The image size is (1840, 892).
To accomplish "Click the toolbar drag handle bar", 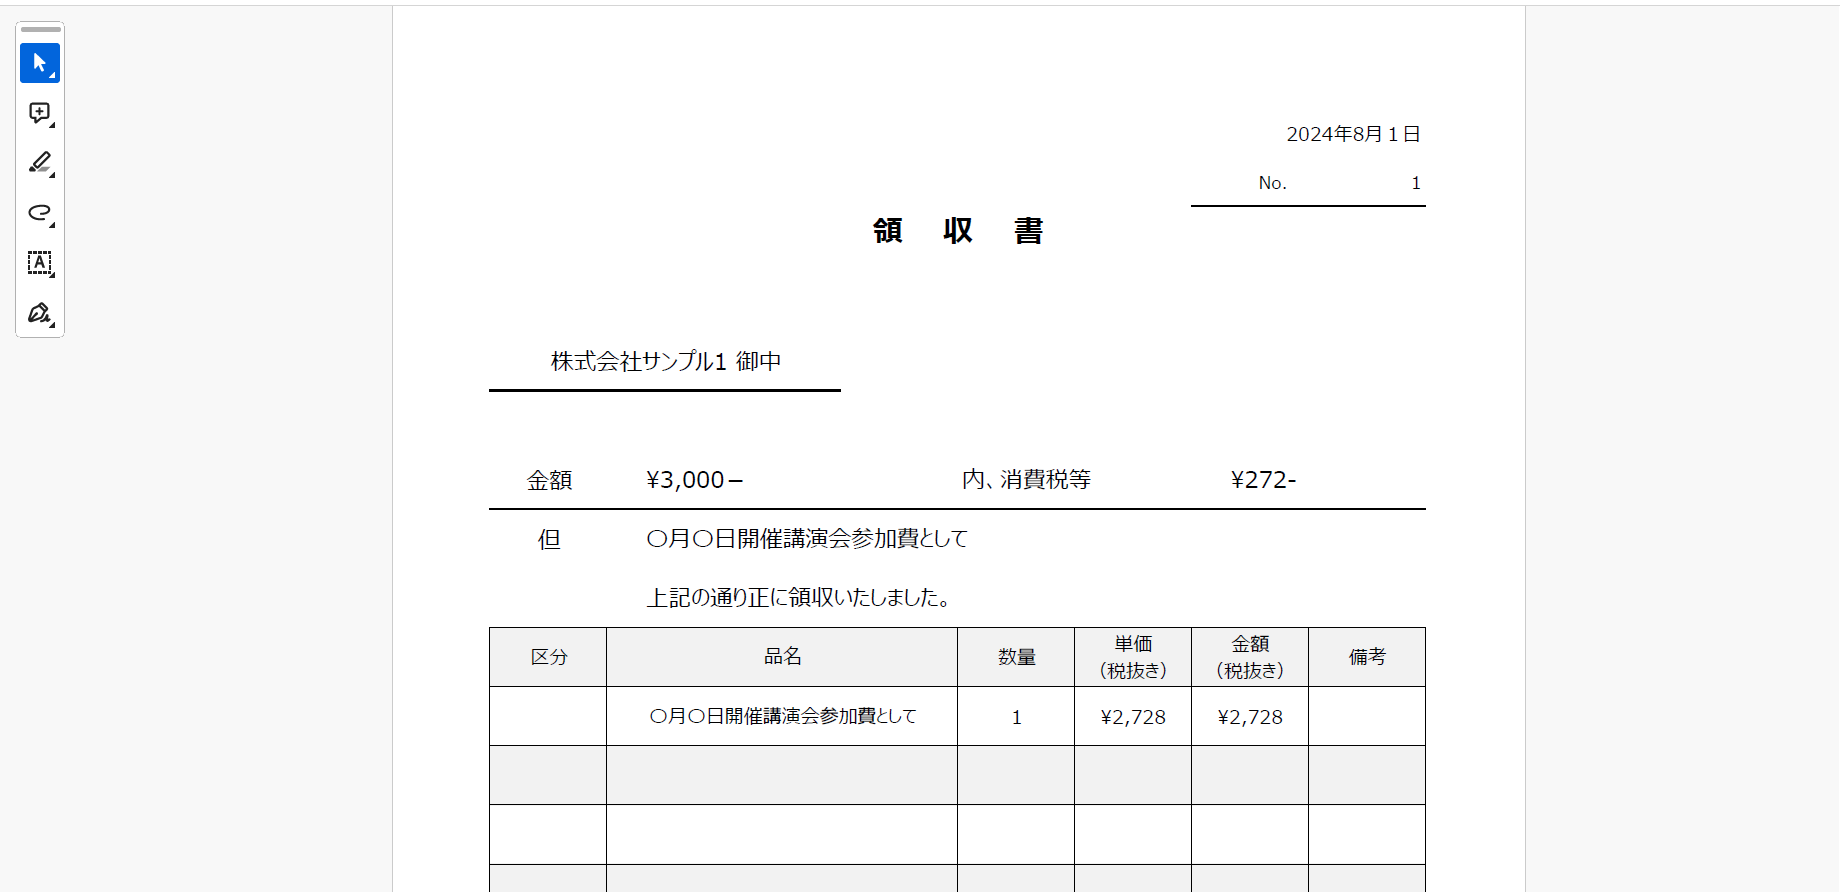I will pyautogui.click(x=40, y=30).
